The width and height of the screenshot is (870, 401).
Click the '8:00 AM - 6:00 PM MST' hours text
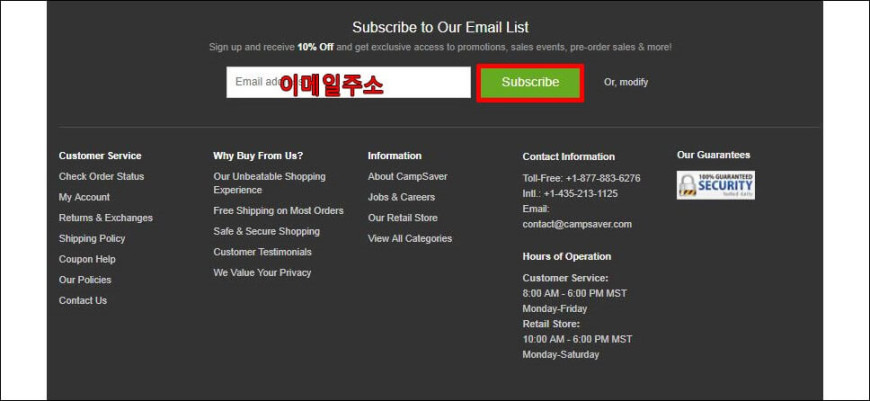pyautogui.click(x=575, y=293)
